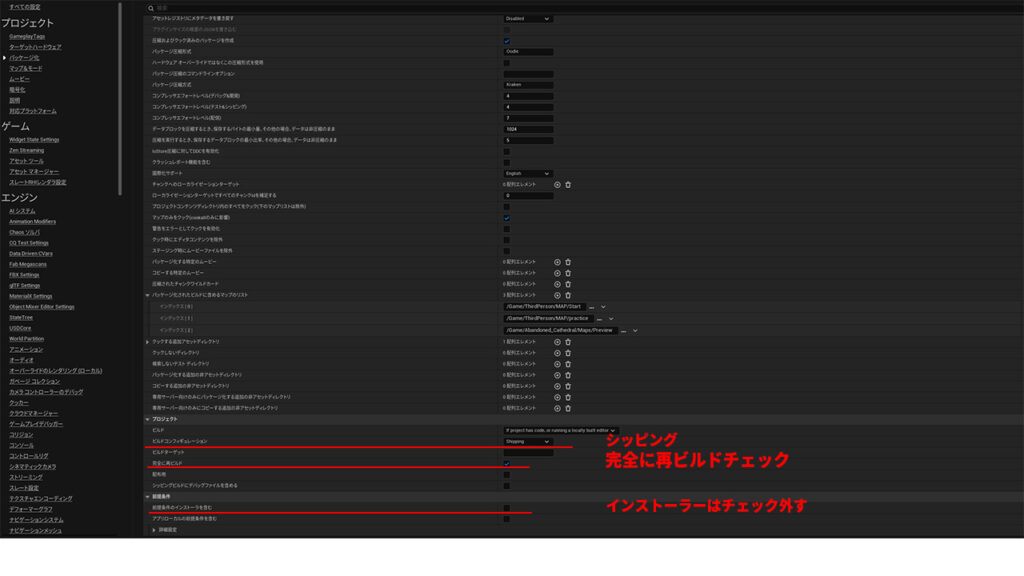Uncheck the 完全に再ビルド checkbox
1024x576 pixels.
click(x=507, y=463)
